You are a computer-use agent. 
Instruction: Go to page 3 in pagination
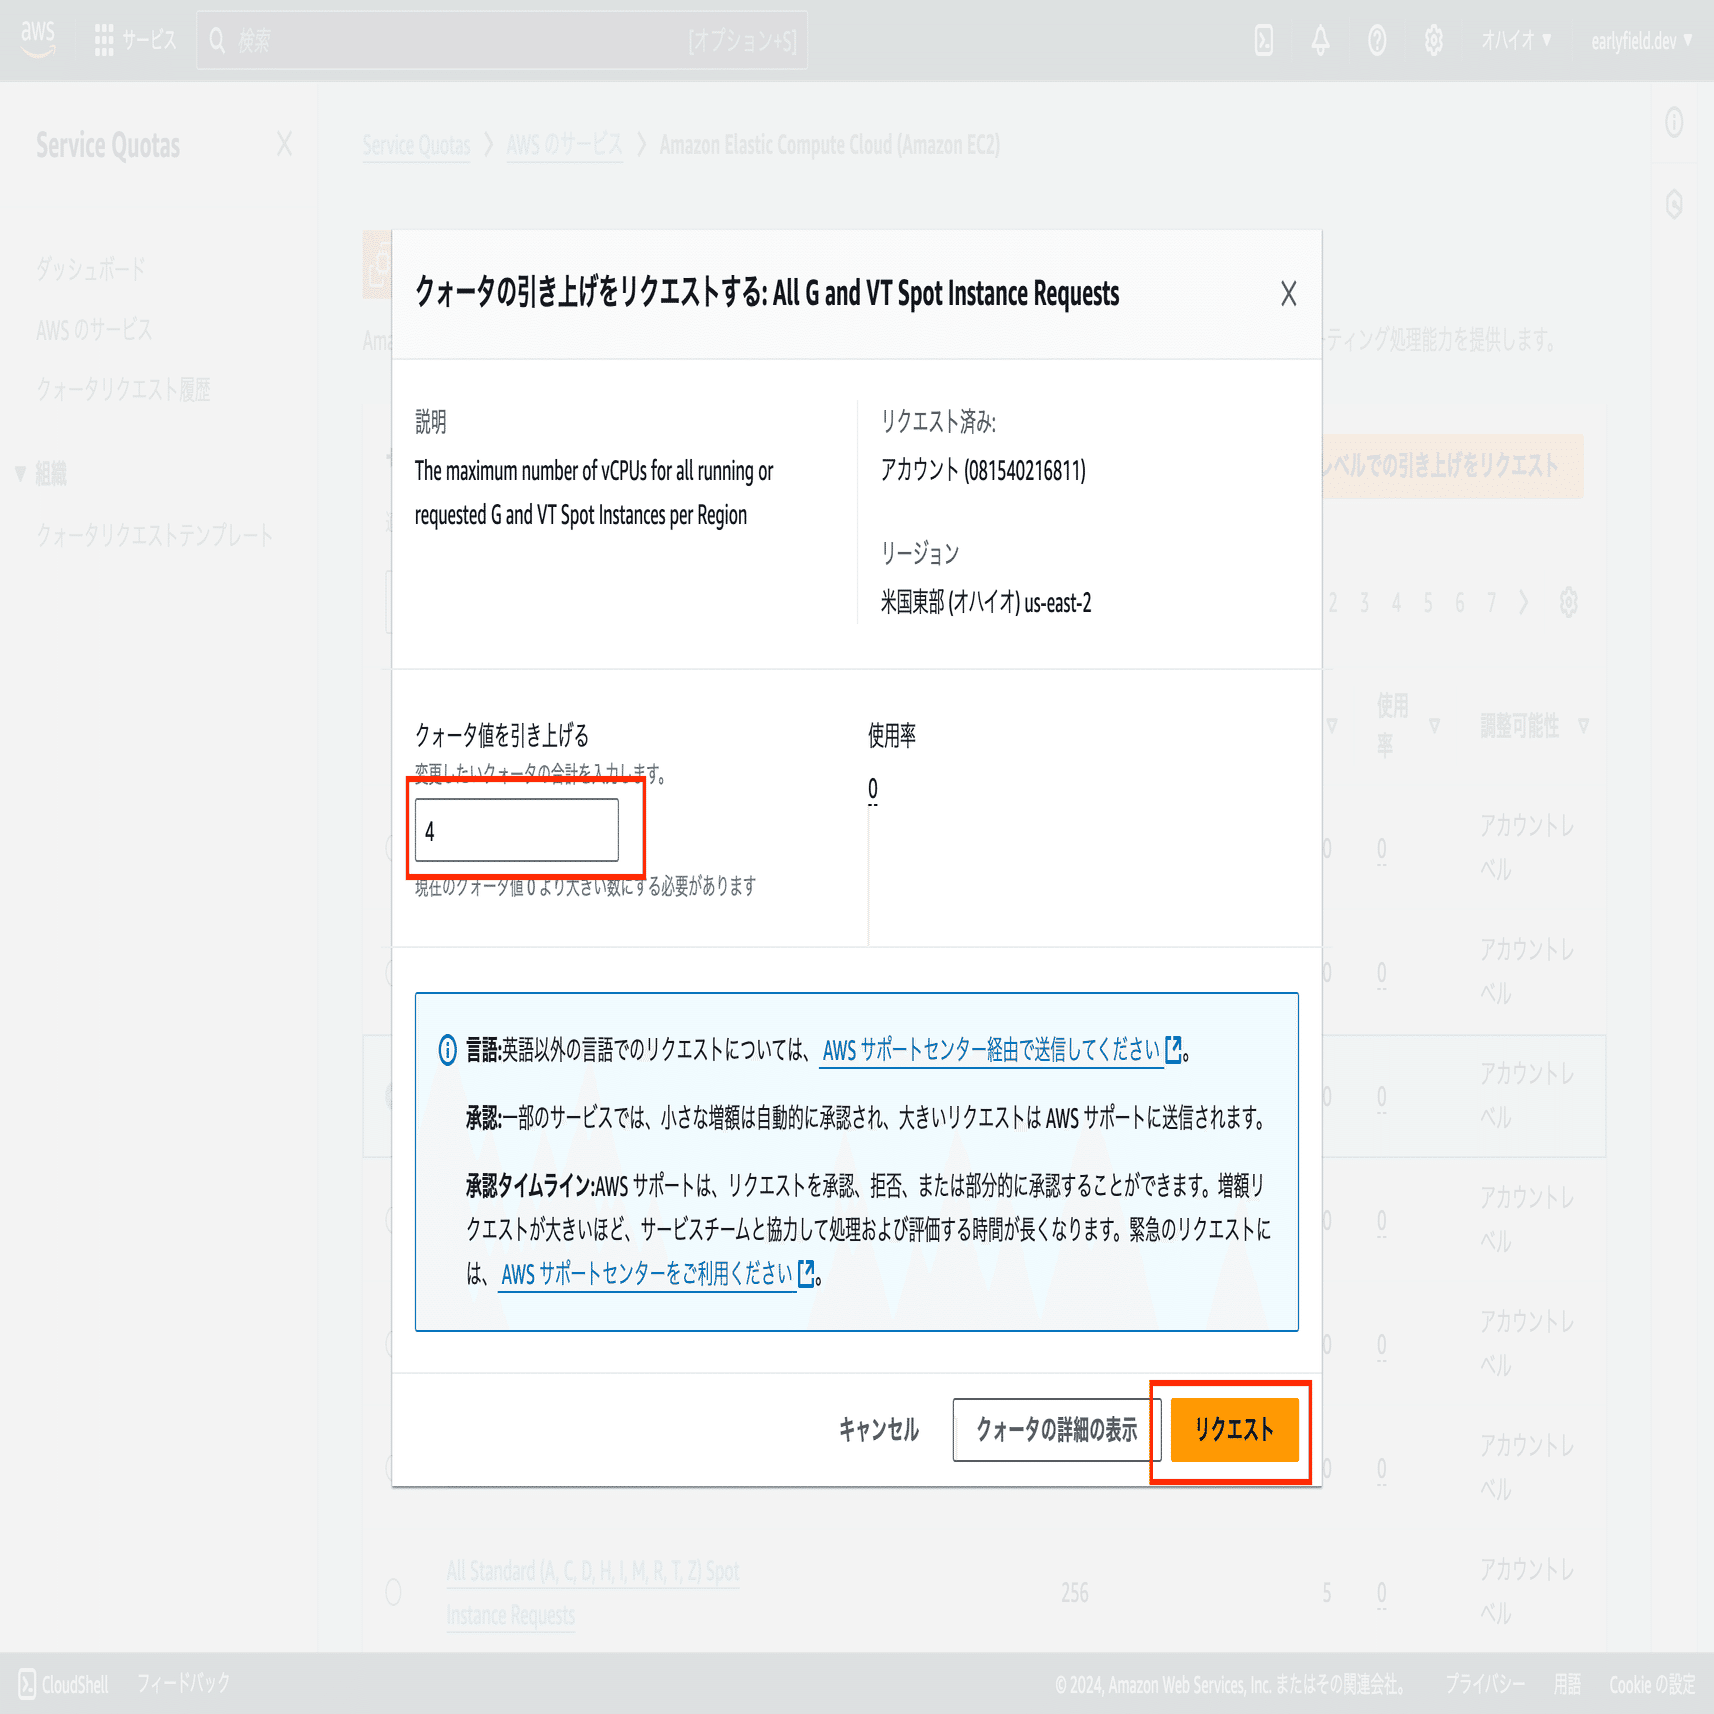1364,602
